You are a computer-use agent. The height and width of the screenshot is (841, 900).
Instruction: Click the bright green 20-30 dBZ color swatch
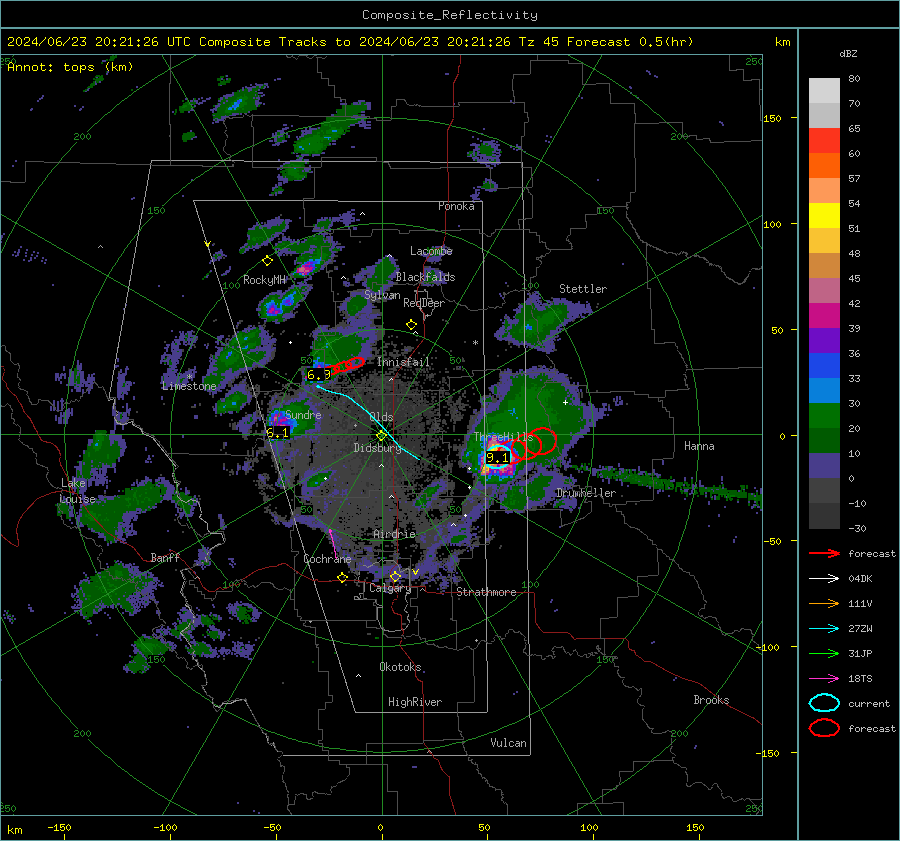(824, 416)
